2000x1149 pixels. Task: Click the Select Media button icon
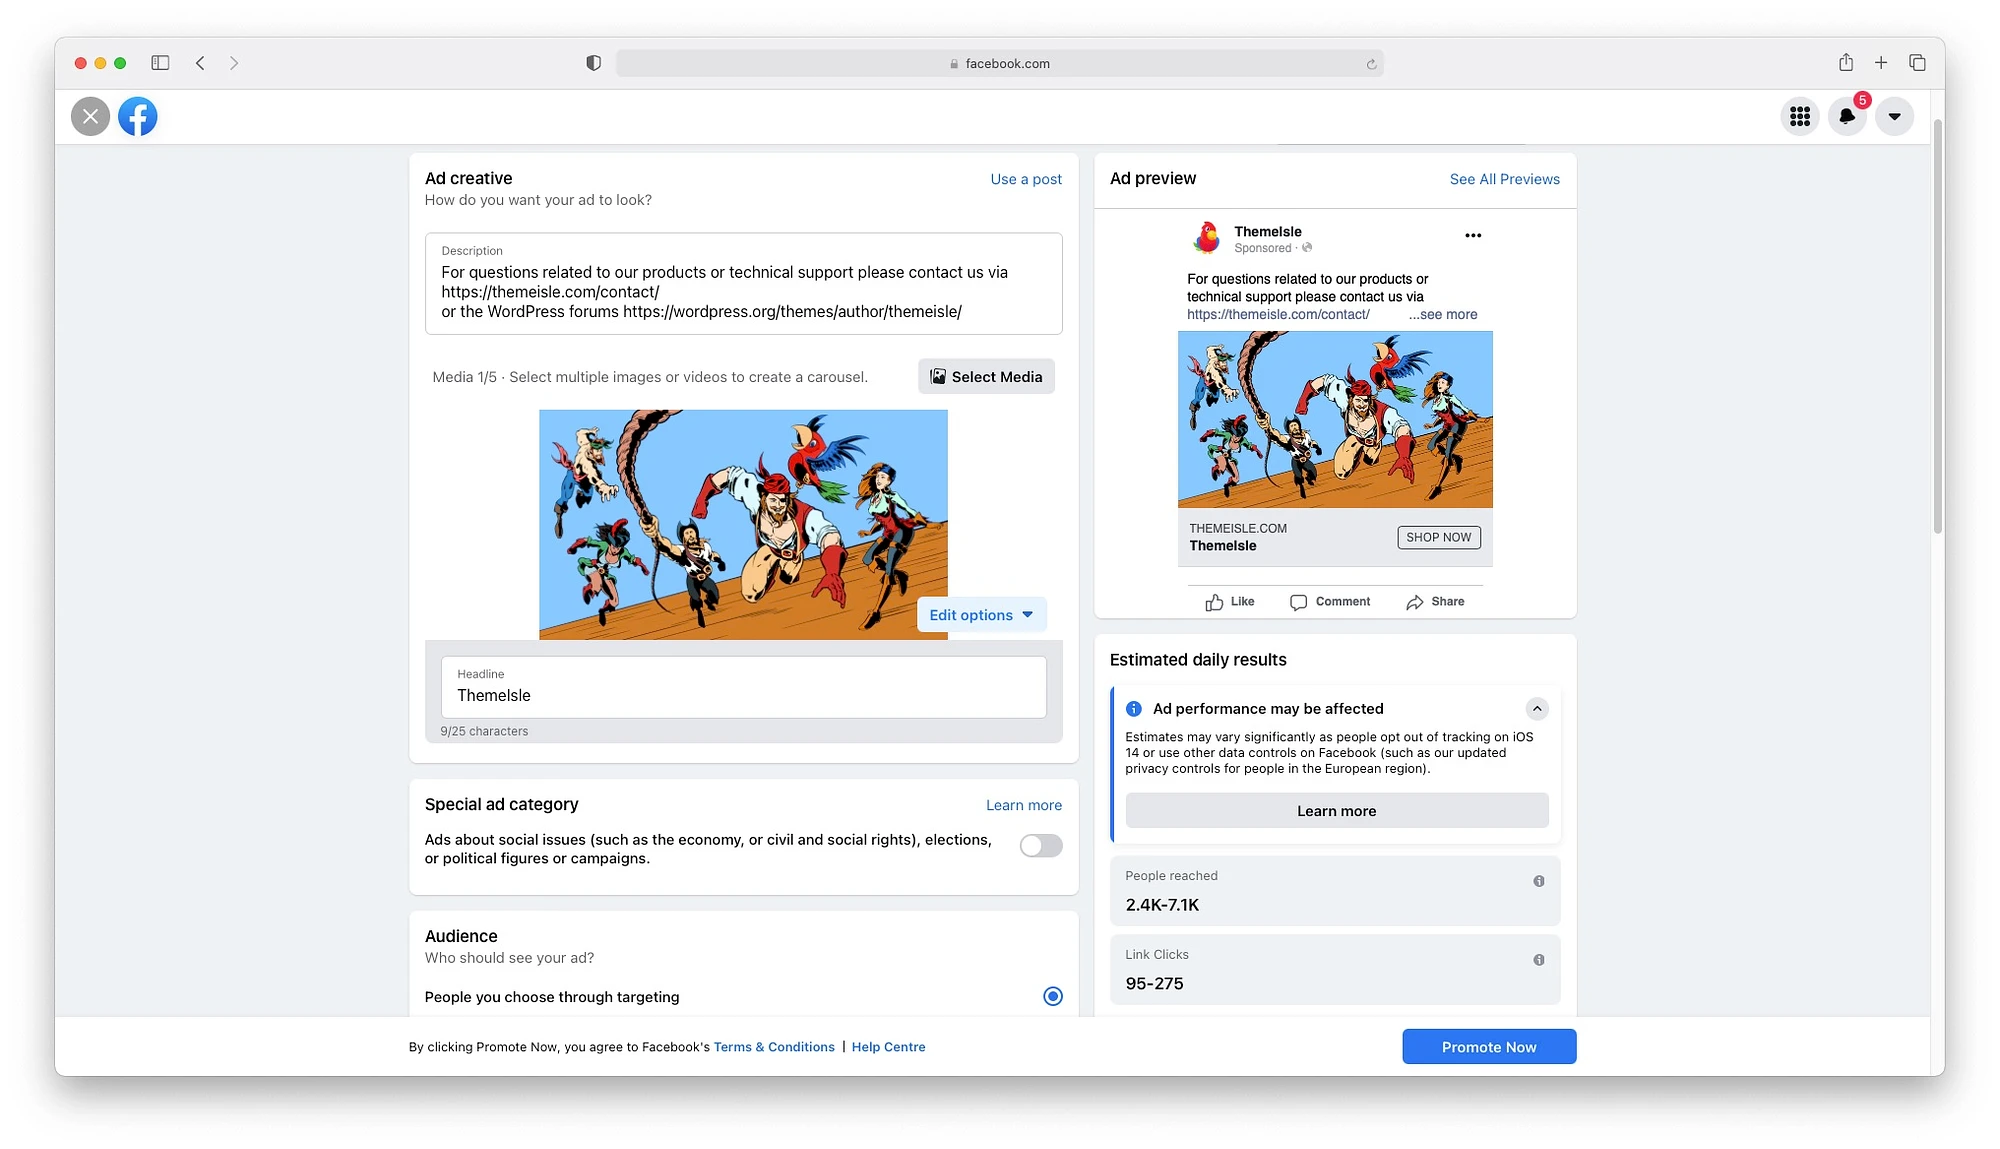[937, 375]
